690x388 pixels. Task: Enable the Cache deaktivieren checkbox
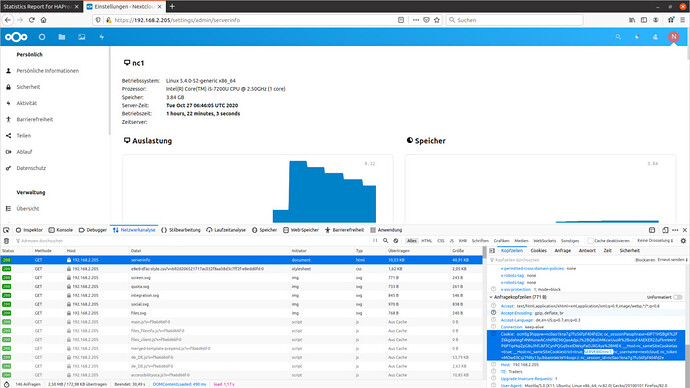(x=591, y=241)
